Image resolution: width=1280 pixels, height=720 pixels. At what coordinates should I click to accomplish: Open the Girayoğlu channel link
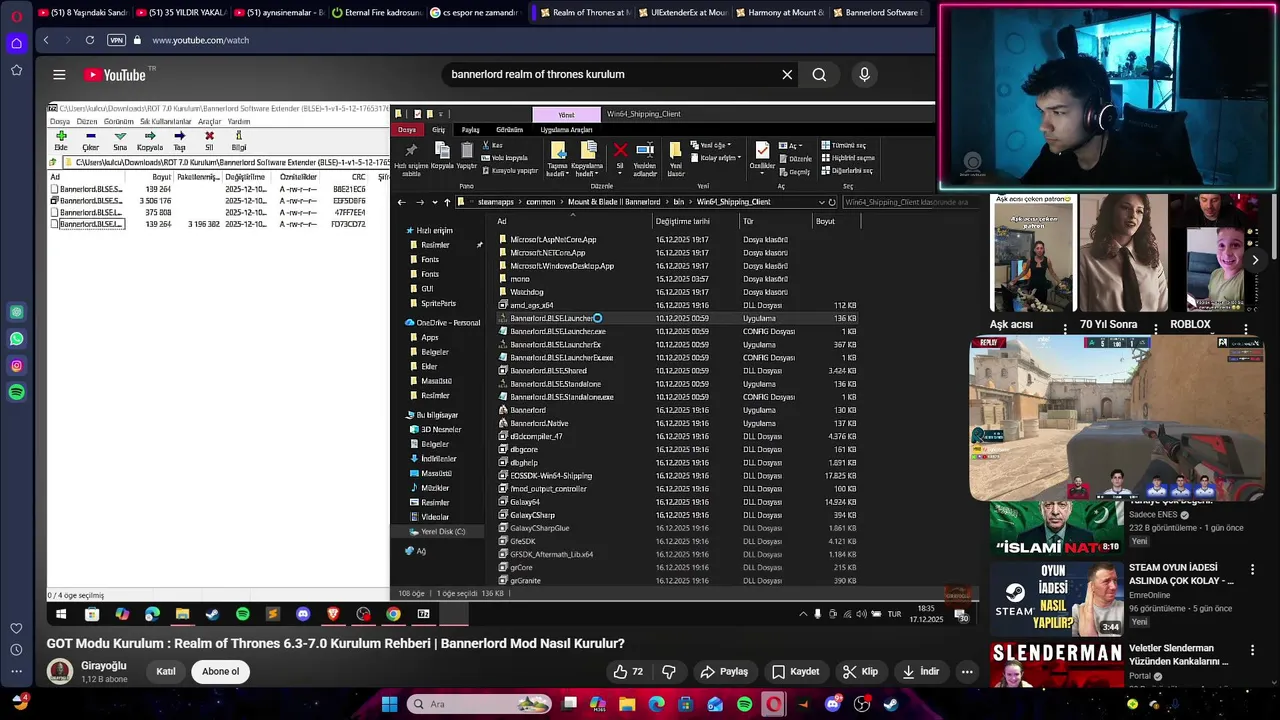point(103,666)
